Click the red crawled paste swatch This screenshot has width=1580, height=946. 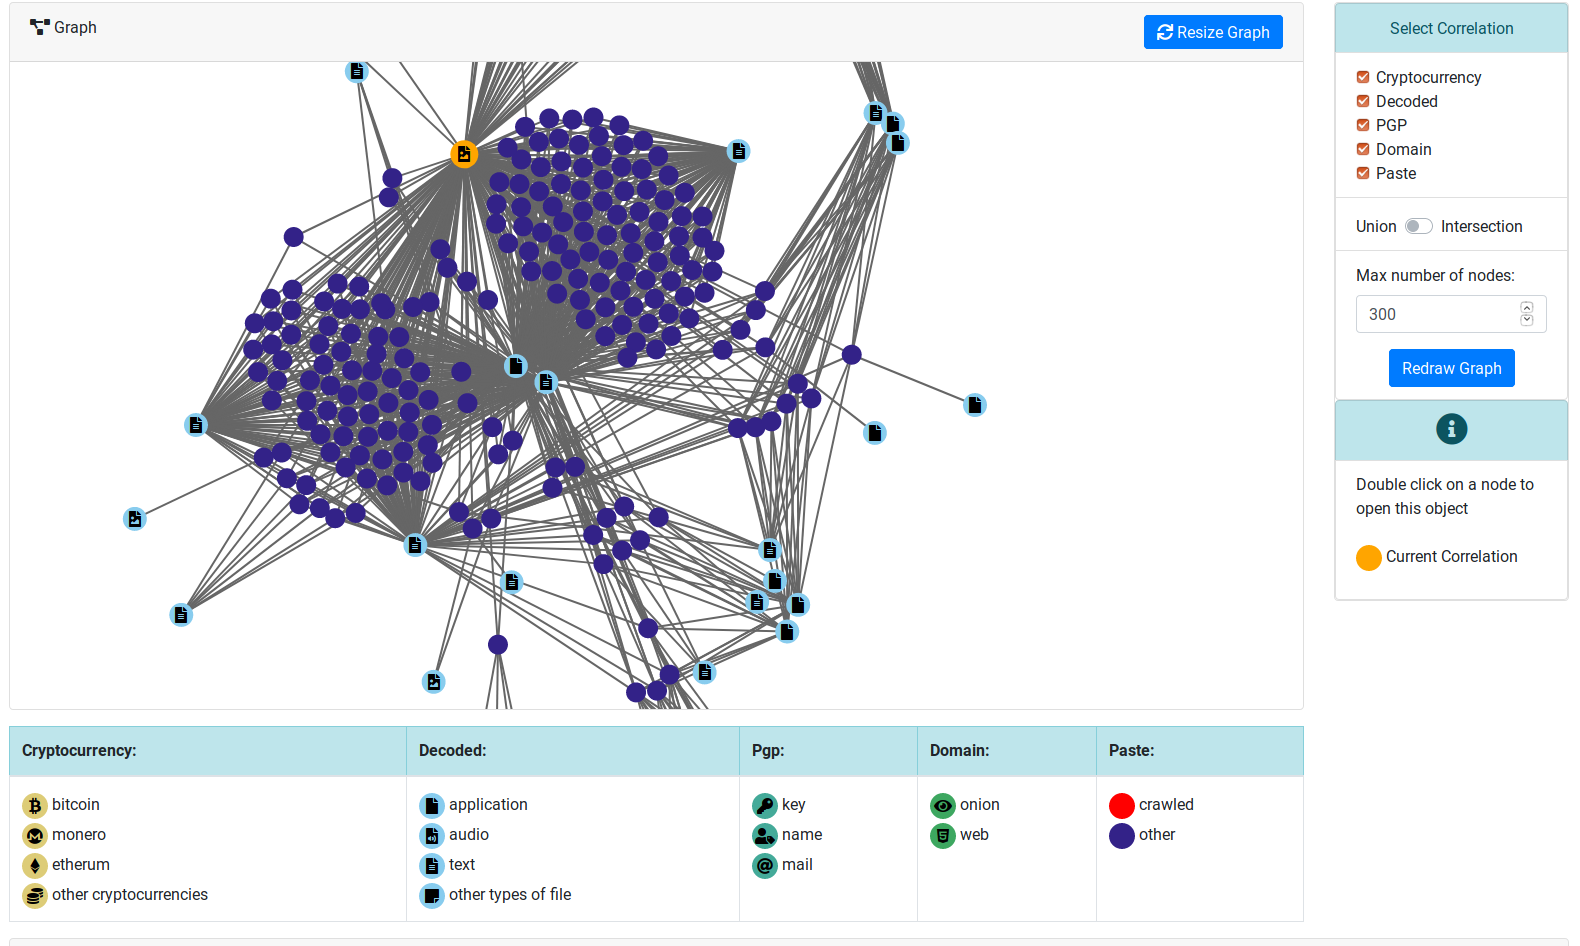[1122, 806]
